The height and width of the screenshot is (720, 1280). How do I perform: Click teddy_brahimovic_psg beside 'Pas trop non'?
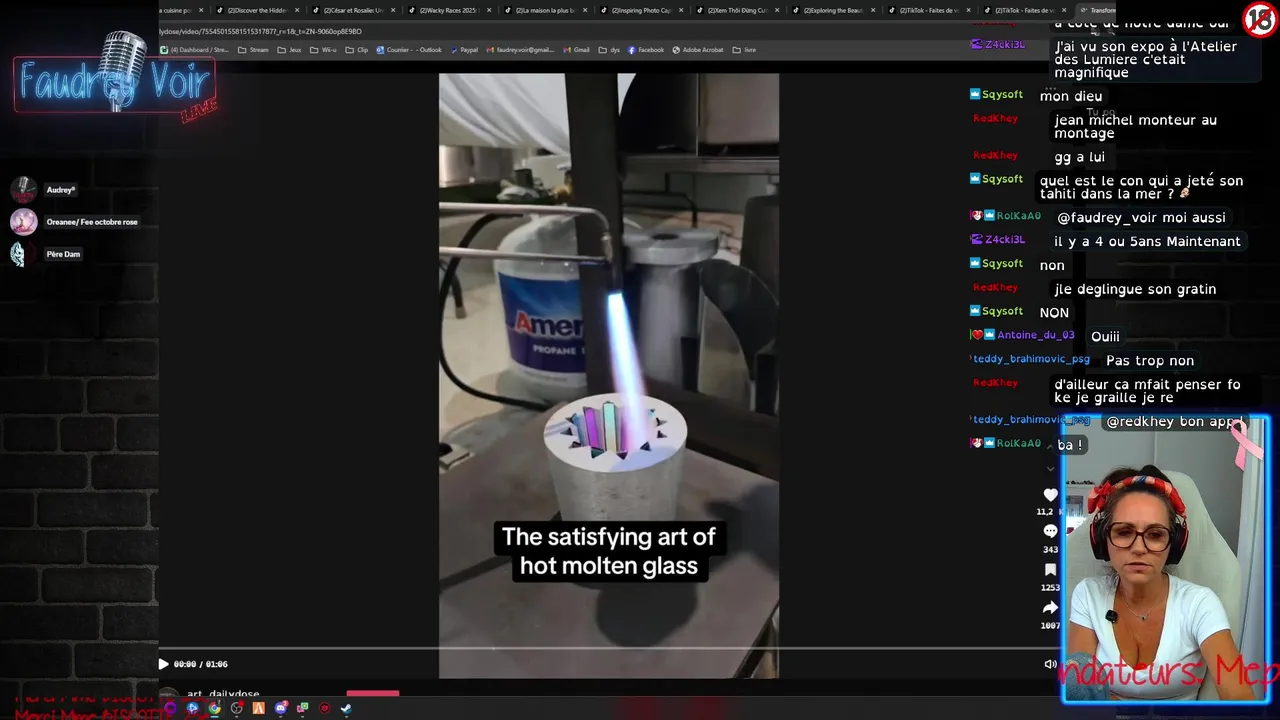point(1031,359)
